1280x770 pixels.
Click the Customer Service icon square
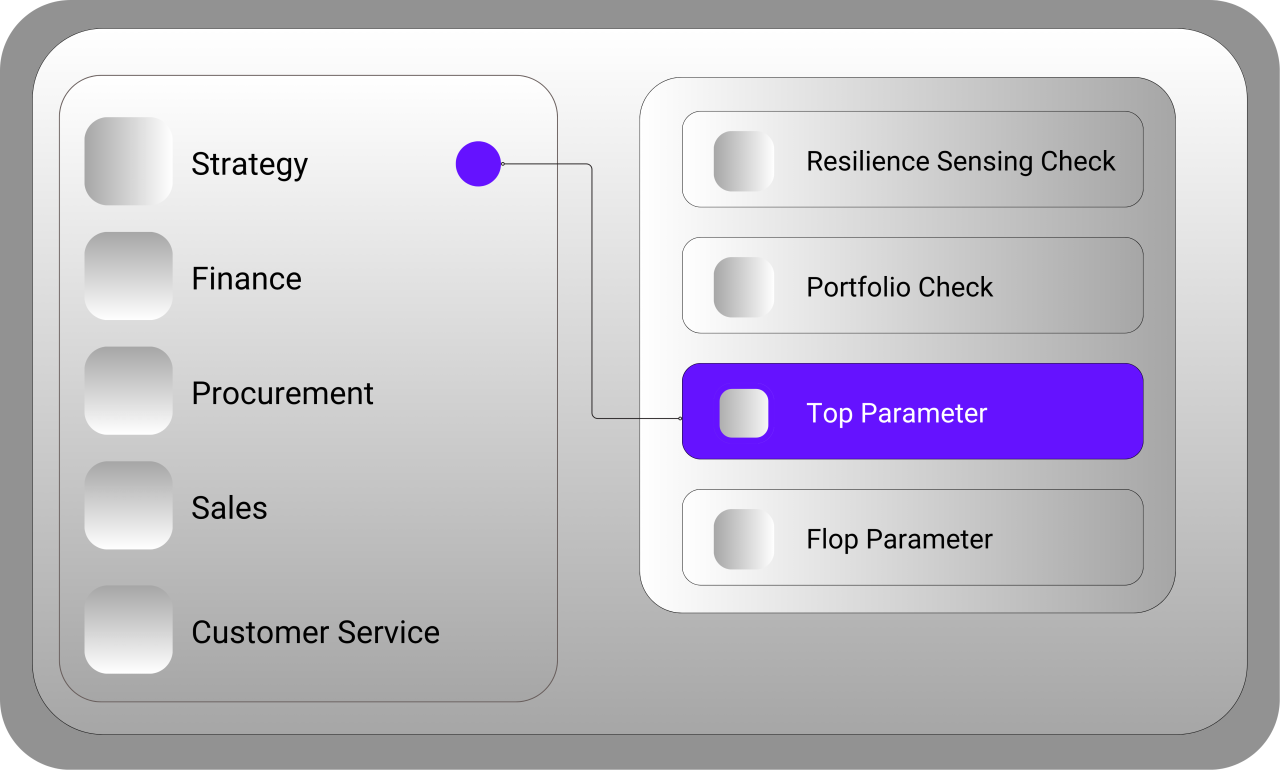point(128,630)
